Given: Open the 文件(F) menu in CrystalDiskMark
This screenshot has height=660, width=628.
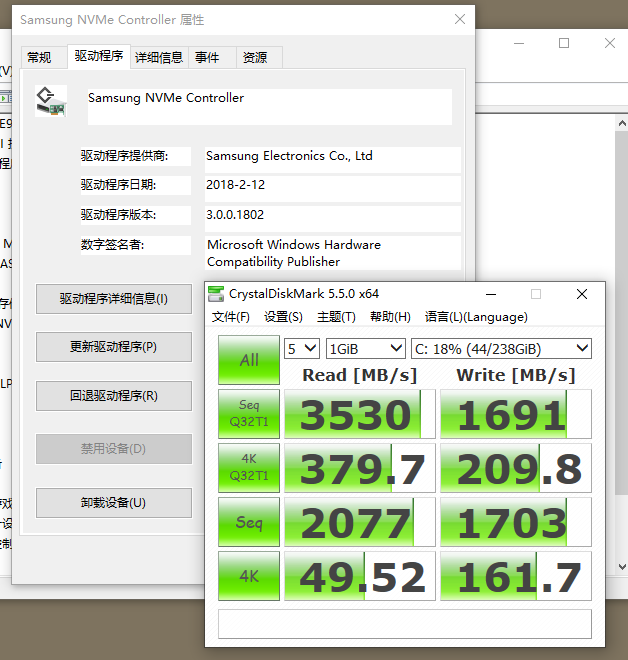Looking at the screenshot, I should coord(231,317).
